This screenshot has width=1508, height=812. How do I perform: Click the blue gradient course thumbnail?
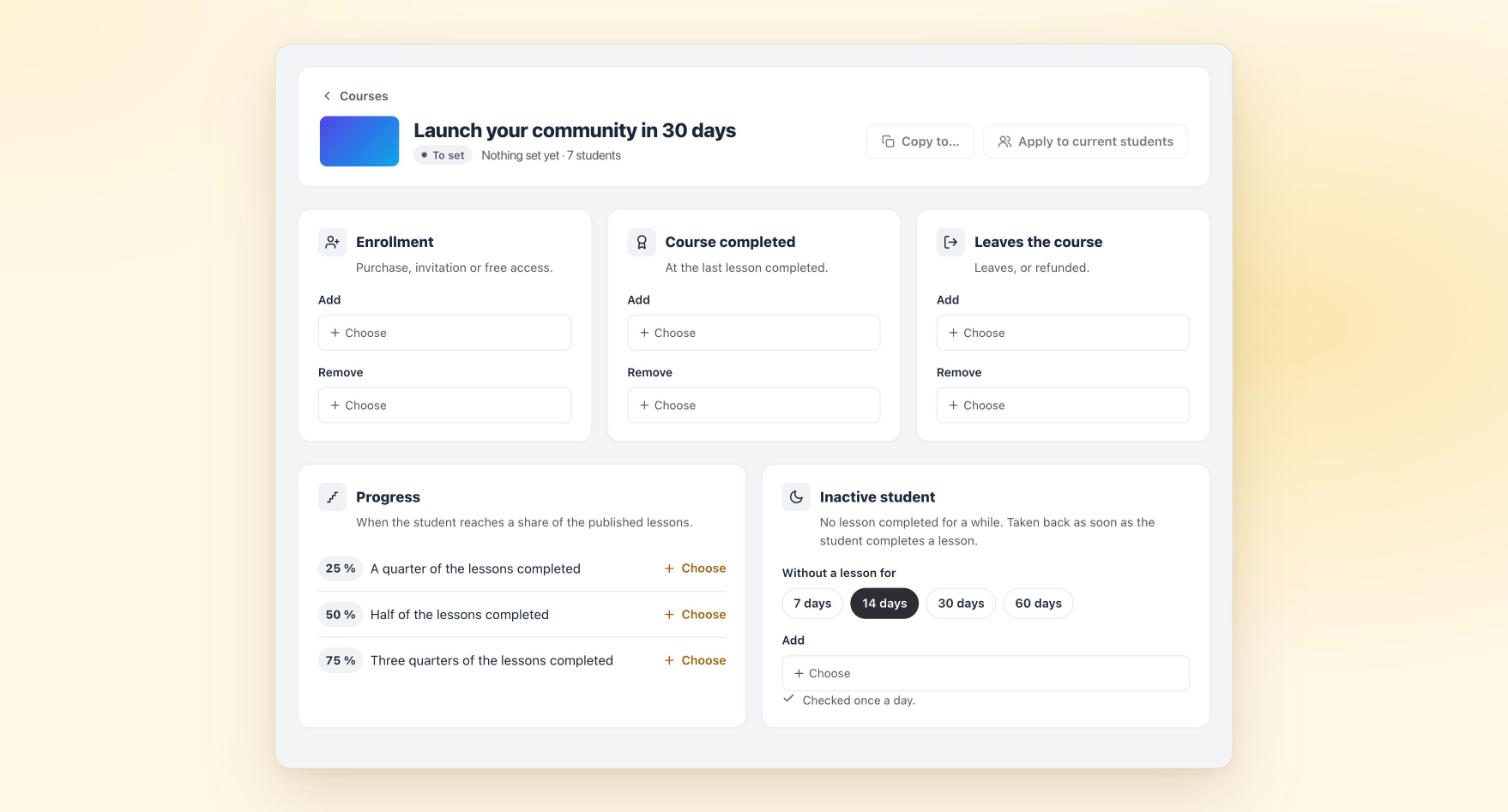(359, 141)
